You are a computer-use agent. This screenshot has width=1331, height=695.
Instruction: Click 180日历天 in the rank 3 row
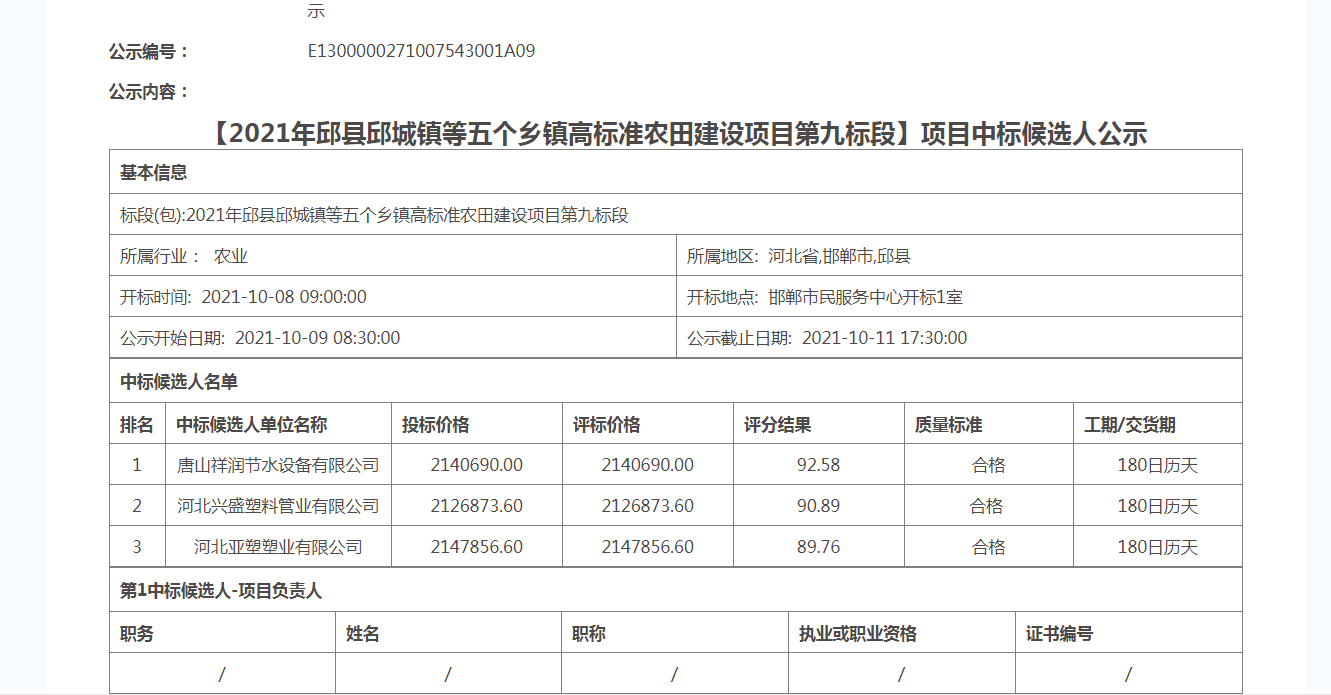[x=1158, y=547]
